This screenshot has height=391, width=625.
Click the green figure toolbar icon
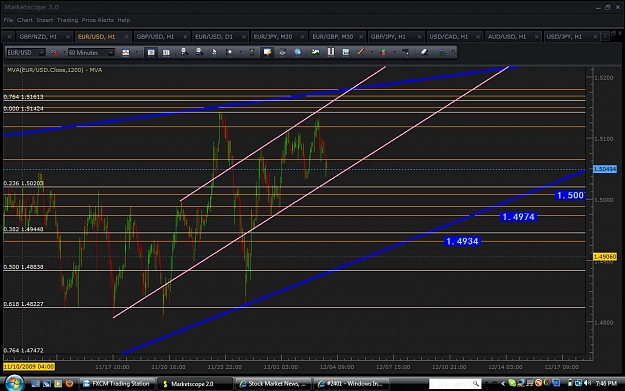click(252, 52)
